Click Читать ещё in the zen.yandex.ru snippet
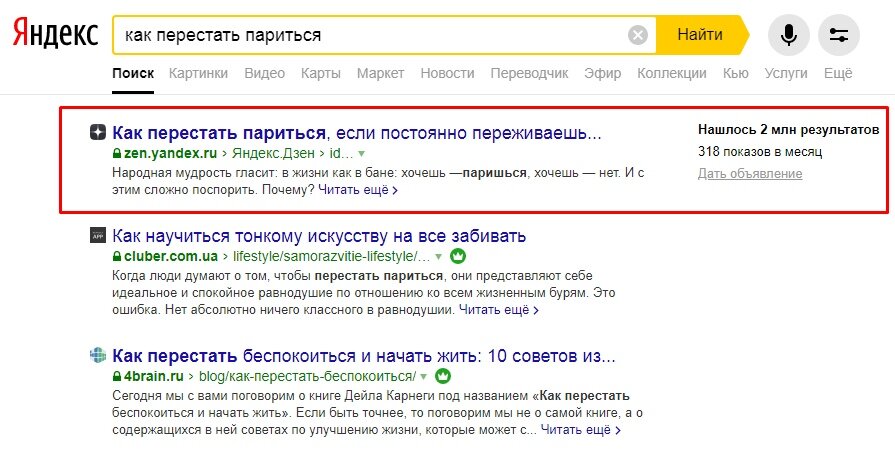The height and width of the screenshot is (455, 895). [x=358, y=190]
